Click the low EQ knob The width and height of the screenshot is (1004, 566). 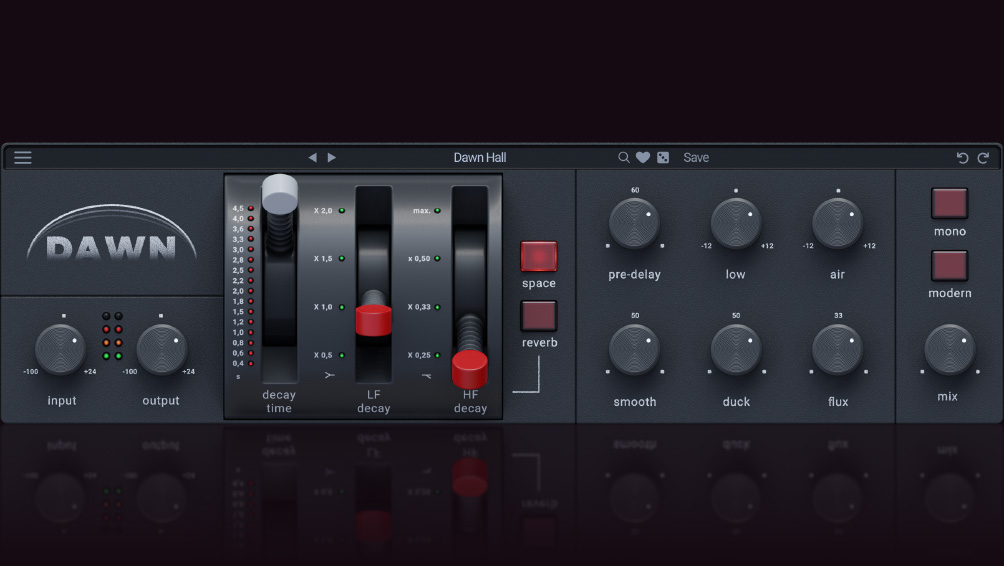click(x=736, y=223)
